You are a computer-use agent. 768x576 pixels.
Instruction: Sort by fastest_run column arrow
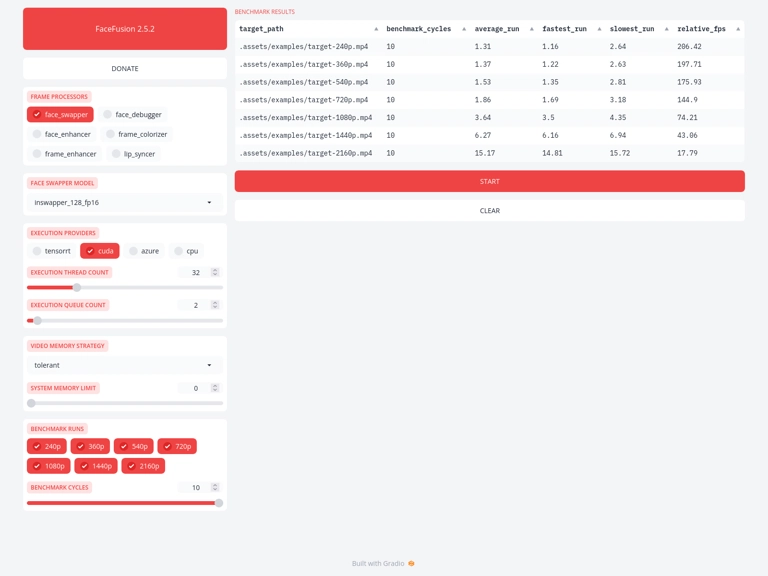599,29
